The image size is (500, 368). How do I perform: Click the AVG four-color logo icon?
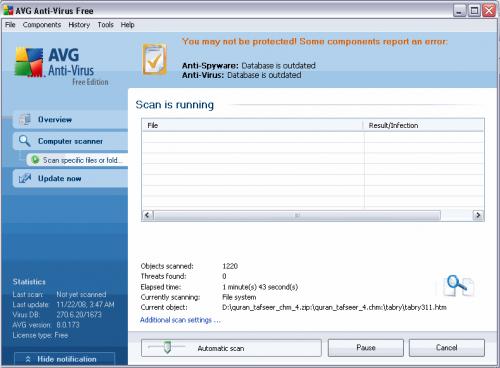point(29,62)
